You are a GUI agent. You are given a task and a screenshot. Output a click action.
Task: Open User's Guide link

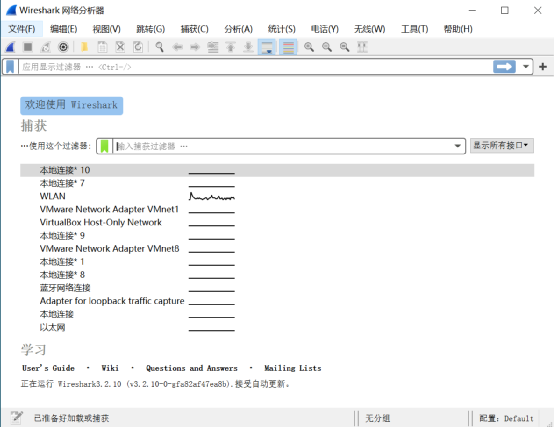click(48, 368)
